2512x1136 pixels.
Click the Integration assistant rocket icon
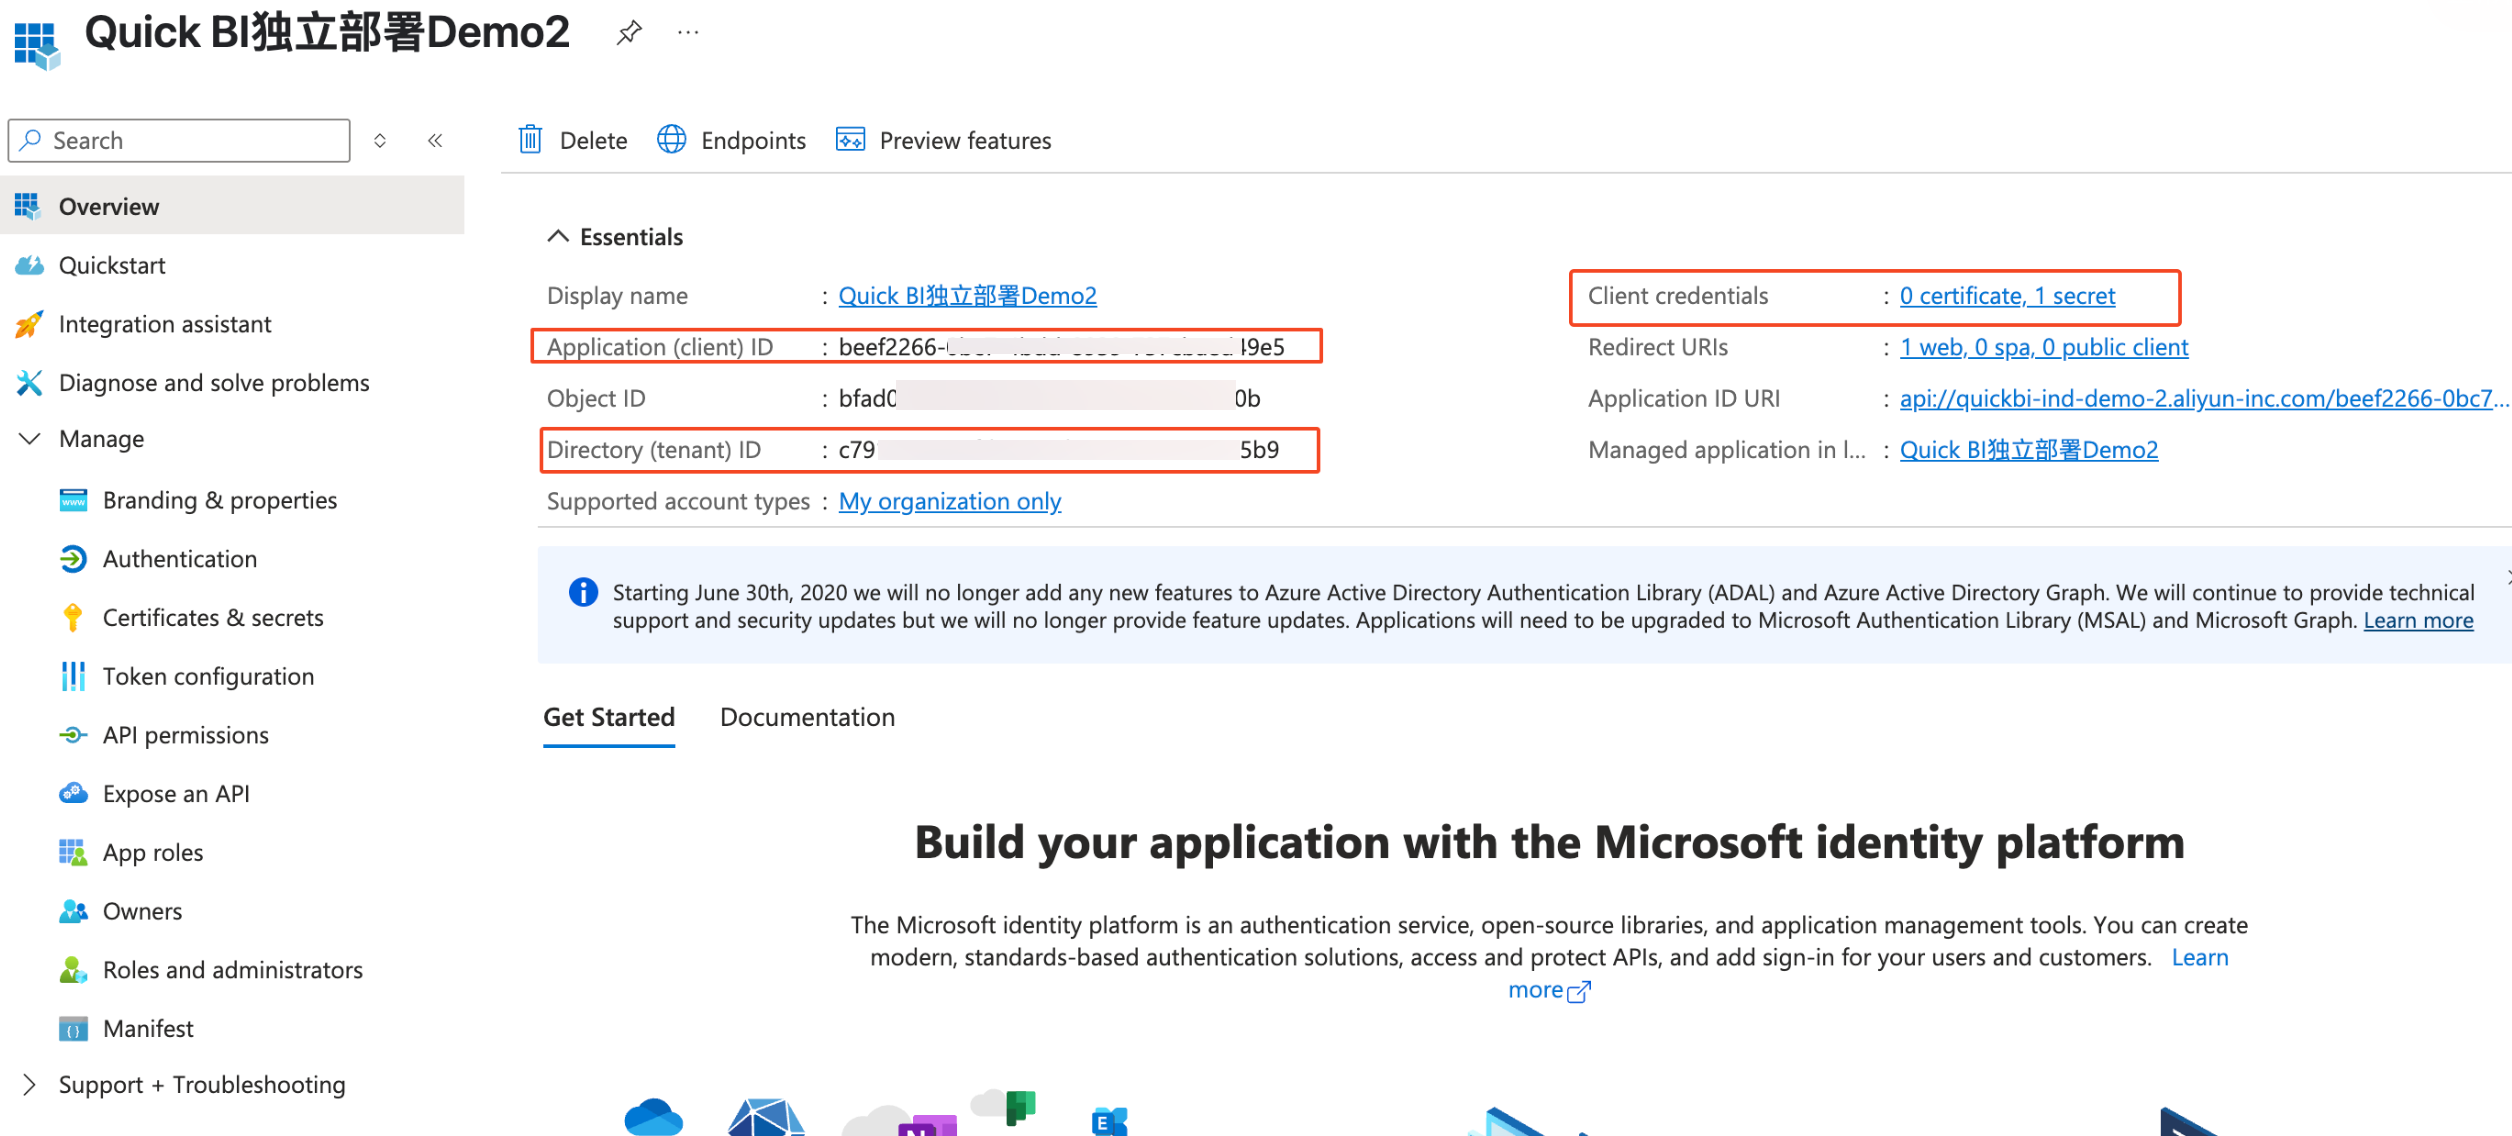point(29,324)
